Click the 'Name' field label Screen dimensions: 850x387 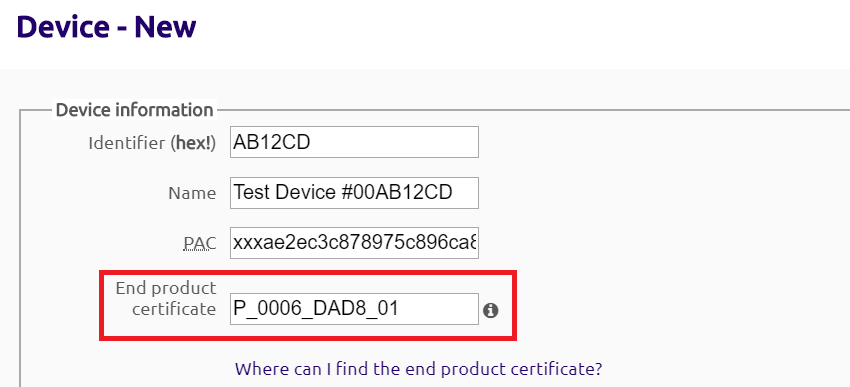(x=192, y=194)
